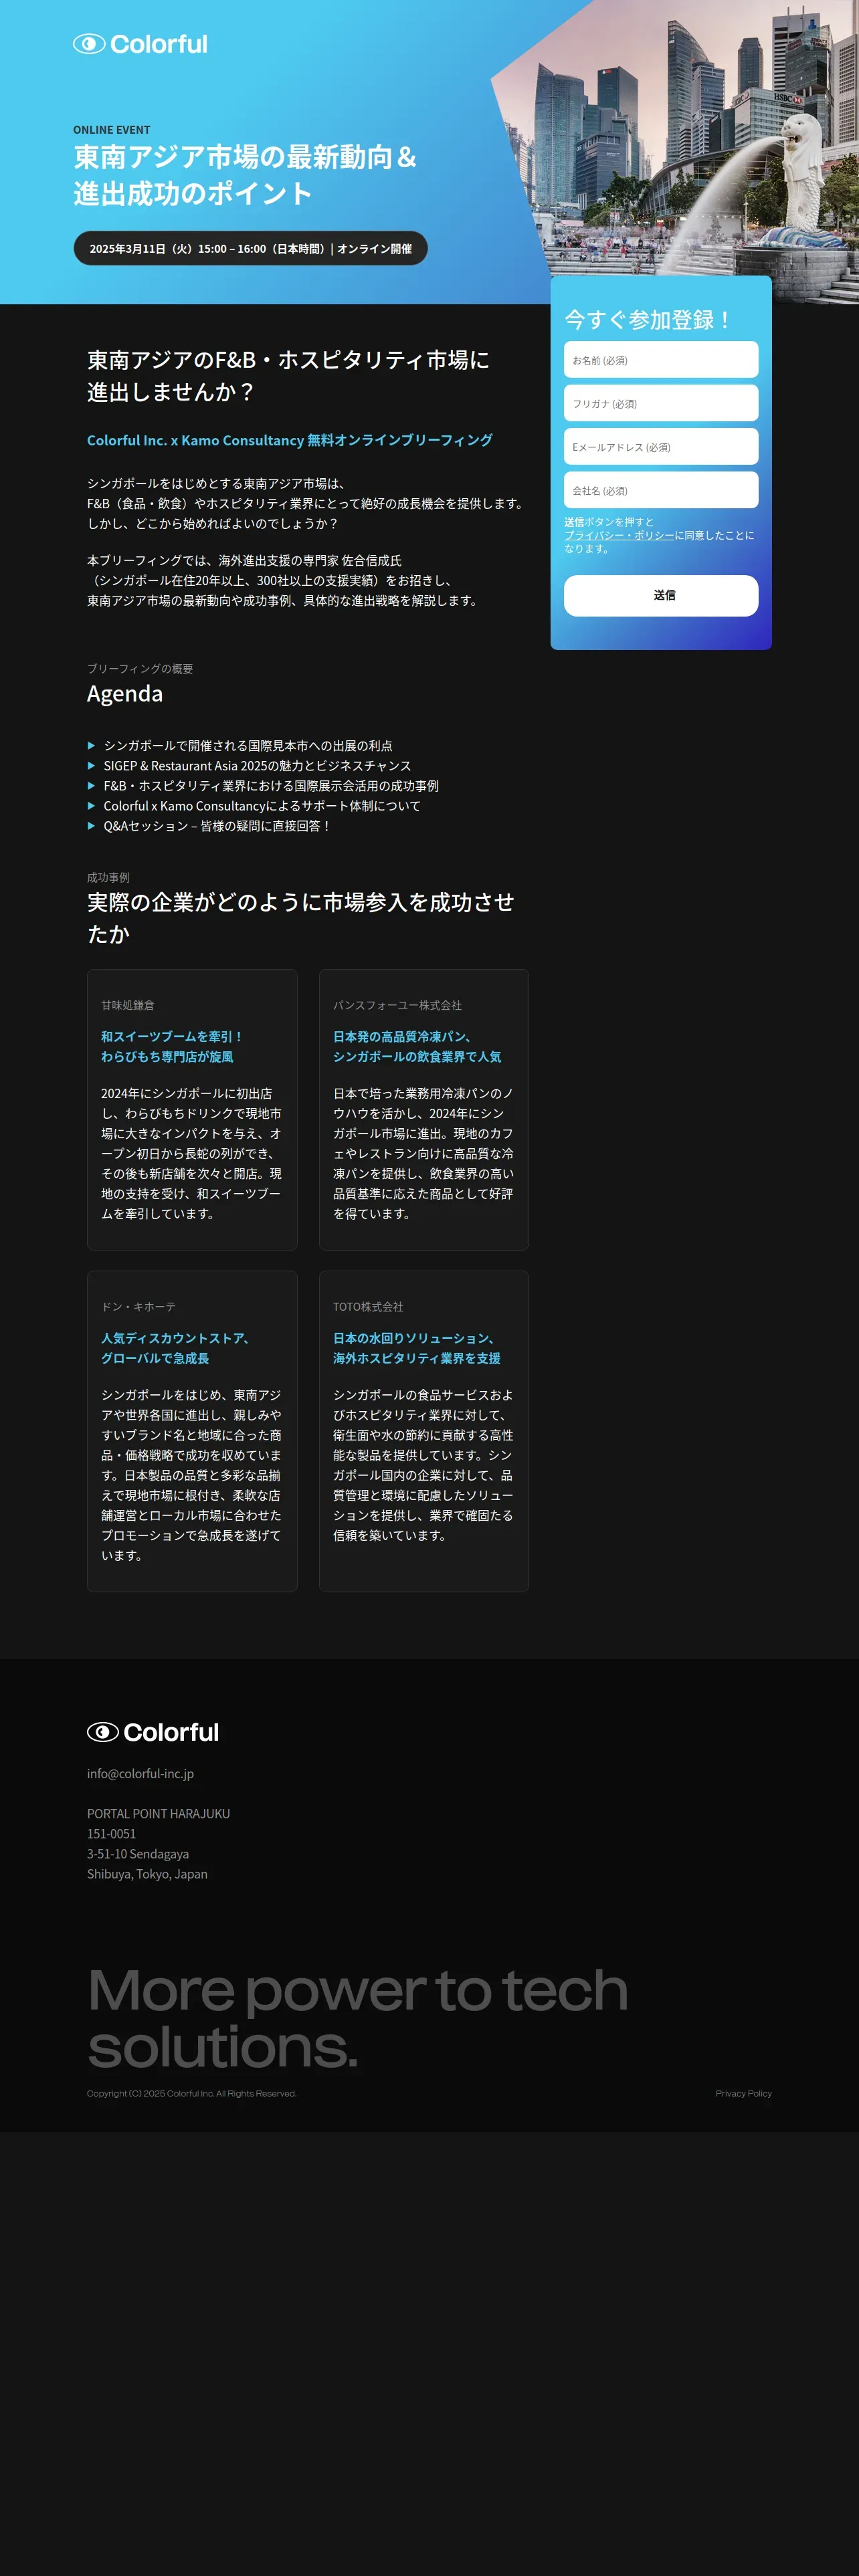Click the info@colorful-inc.jp email address
The height and width of the screenshot is (2576, 859).
tap(140, 1773)
